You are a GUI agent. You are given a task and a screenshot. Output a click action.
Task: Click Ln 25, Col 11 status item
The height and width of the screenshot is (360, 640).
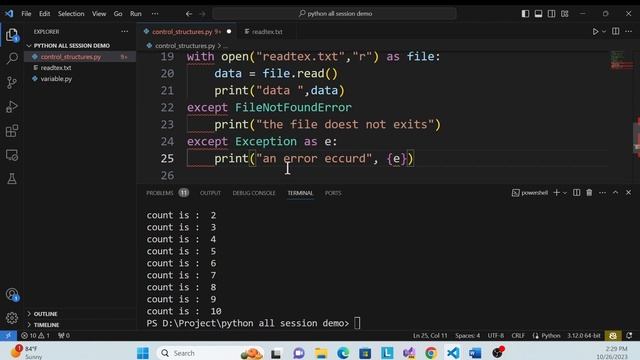(430, 336)
